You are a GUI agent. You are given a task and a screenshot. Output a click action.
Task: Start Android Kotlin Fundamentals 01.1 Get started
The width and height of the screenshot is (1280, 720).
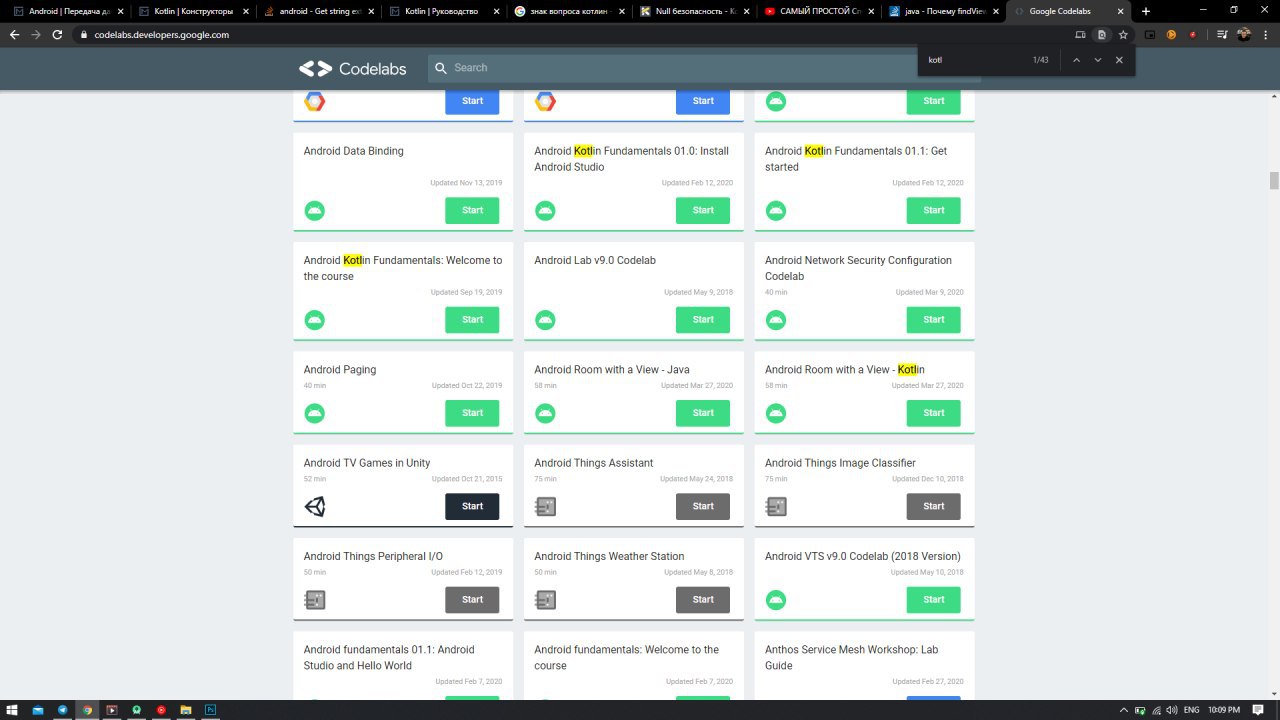pos(934,210)
